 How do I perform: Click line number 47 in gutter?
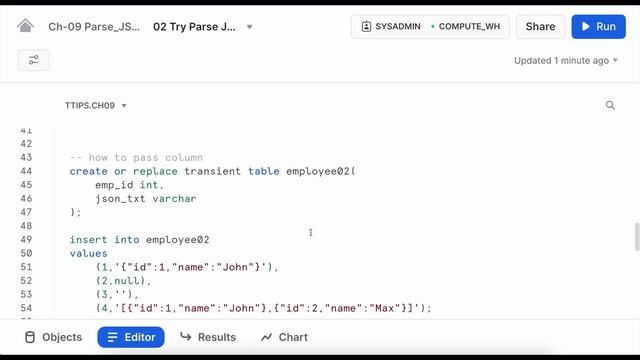(26, 212)
